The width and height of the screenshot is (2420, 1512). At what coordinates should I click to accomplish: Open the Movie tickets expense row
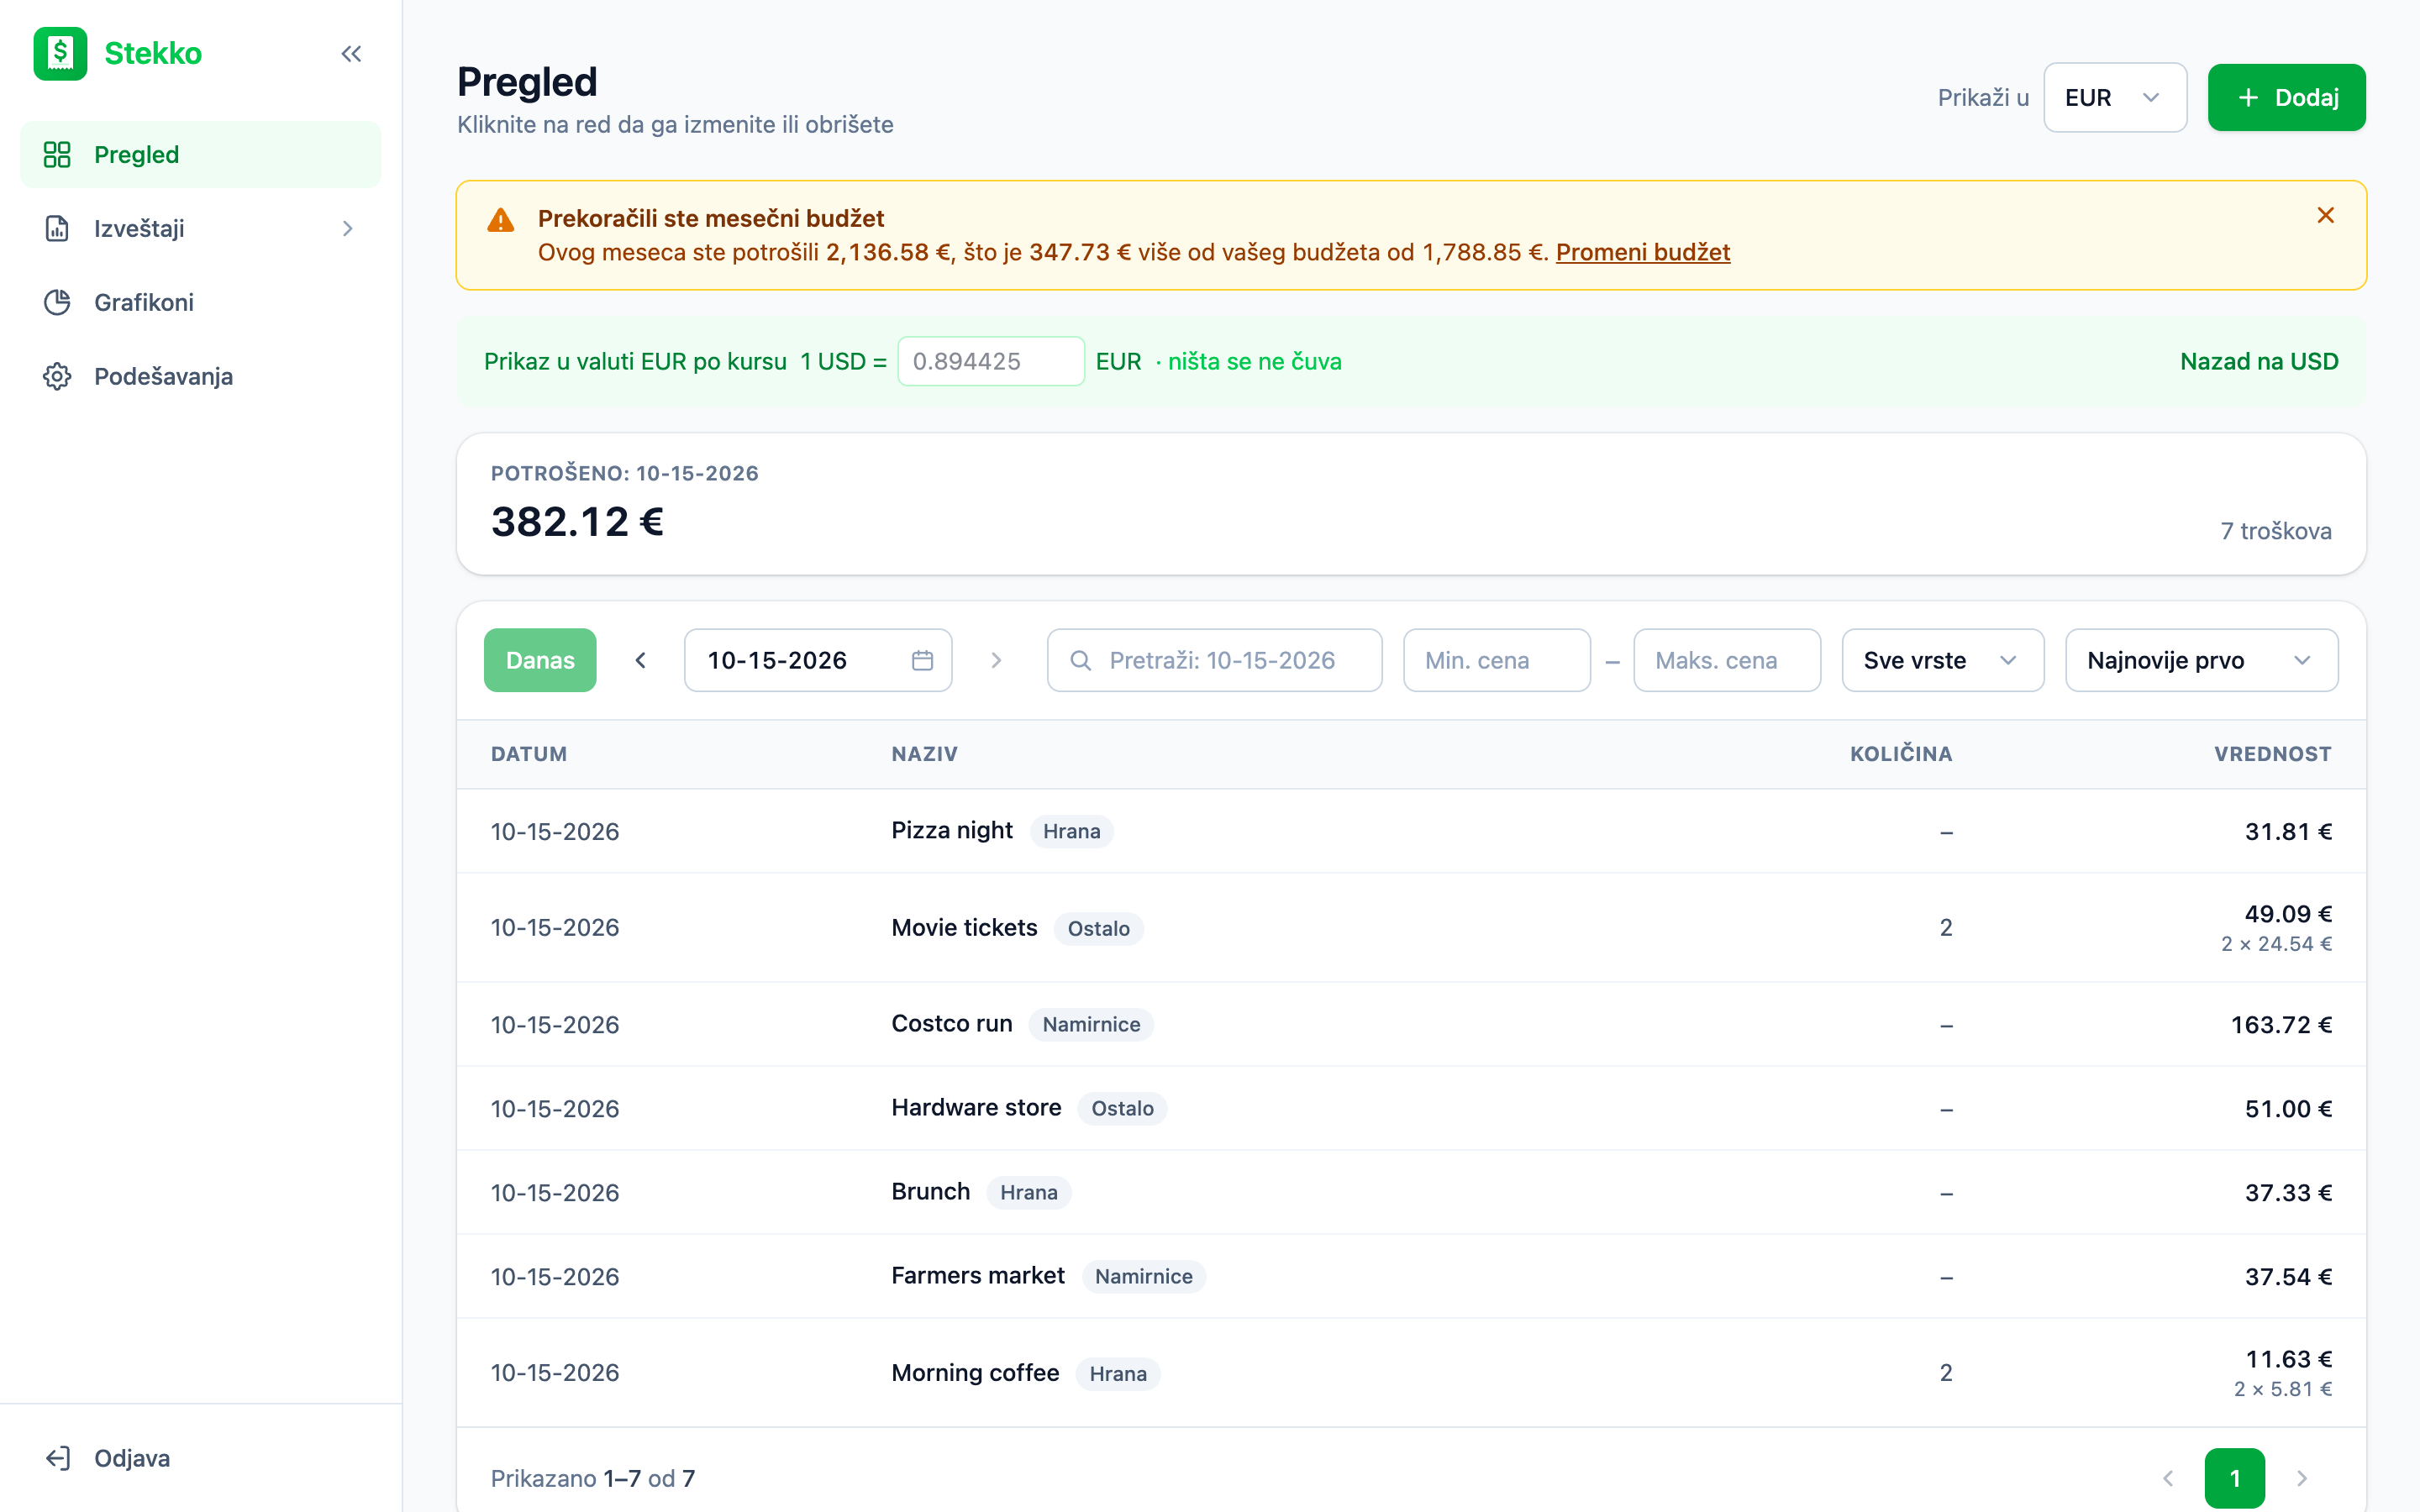click(1411, 927)
